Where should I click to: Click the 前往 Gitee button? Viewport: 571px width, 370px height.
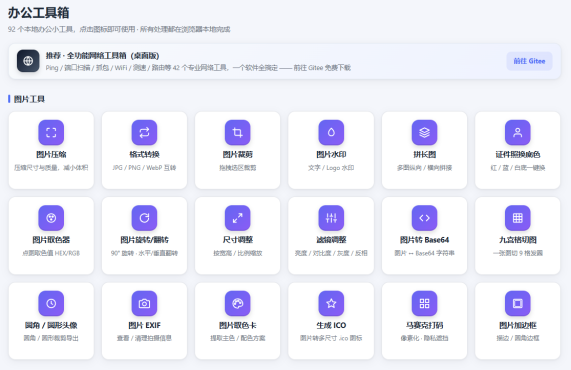(x=529, y=61)
